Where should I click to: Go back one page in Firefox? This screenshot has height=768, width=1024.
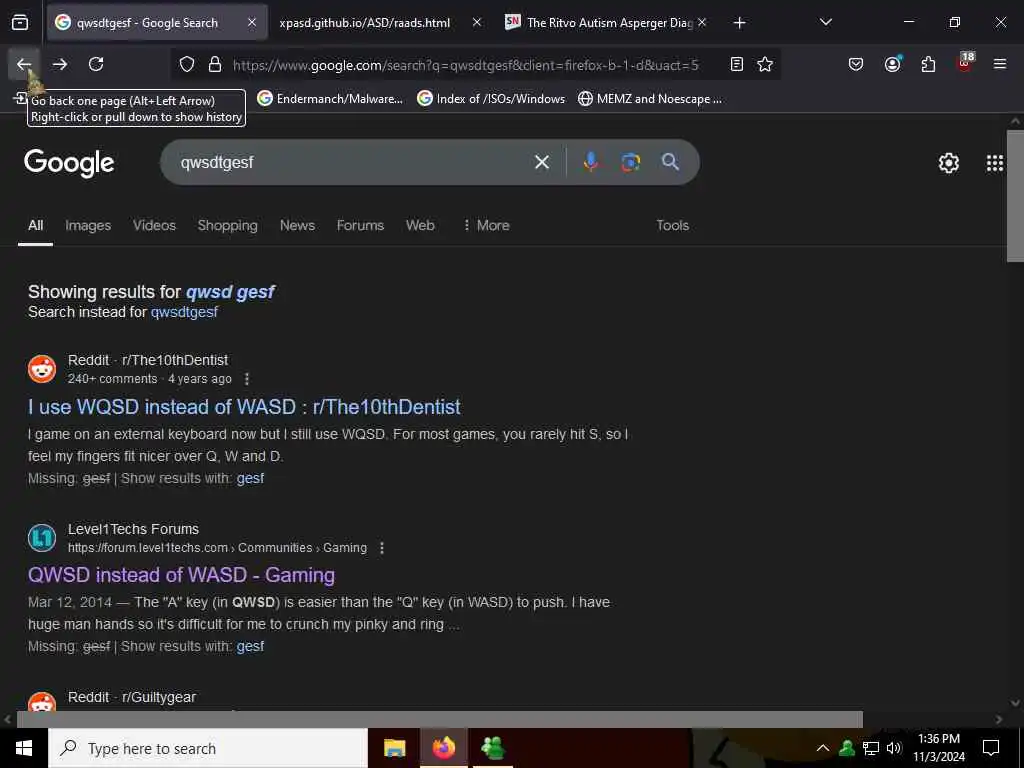point(24,64)
